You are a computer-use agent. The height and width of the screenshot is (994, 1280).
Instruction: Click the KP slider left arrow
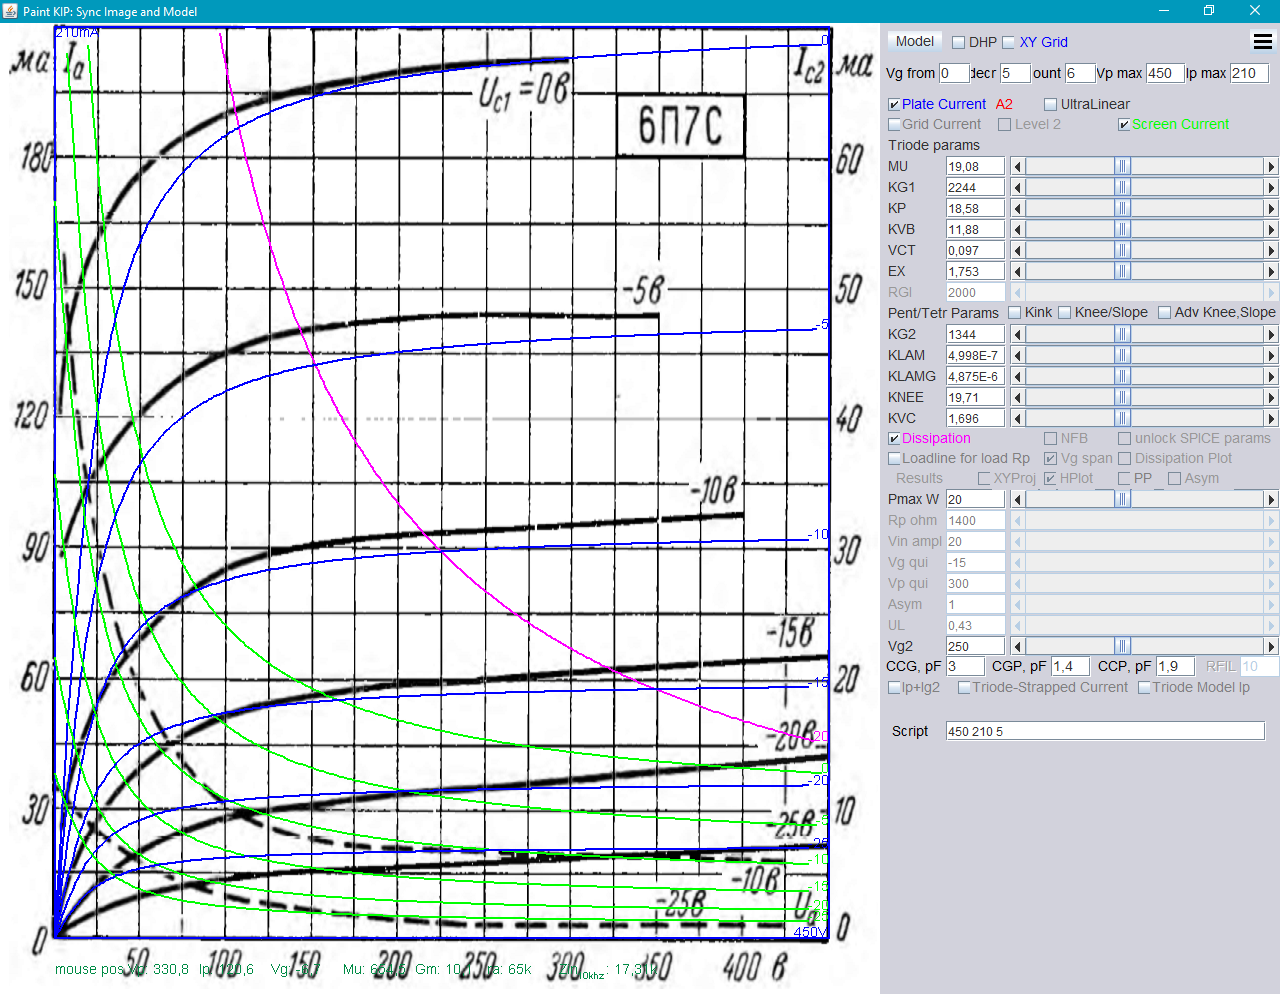1018,209
